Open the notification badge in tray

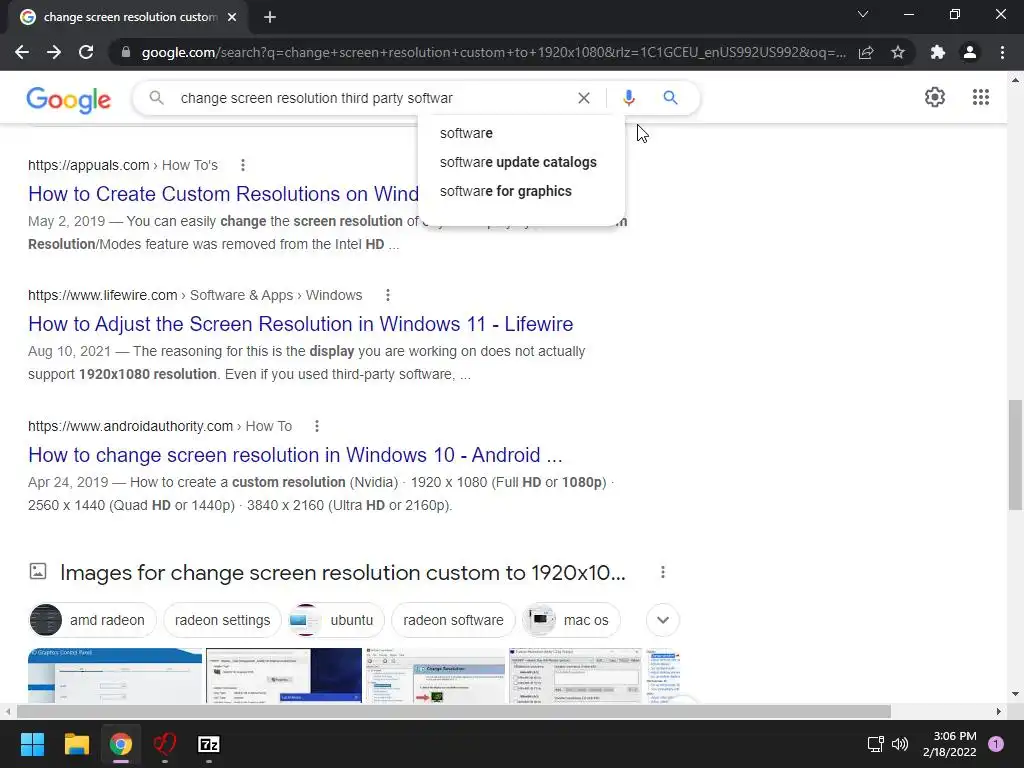996,744
